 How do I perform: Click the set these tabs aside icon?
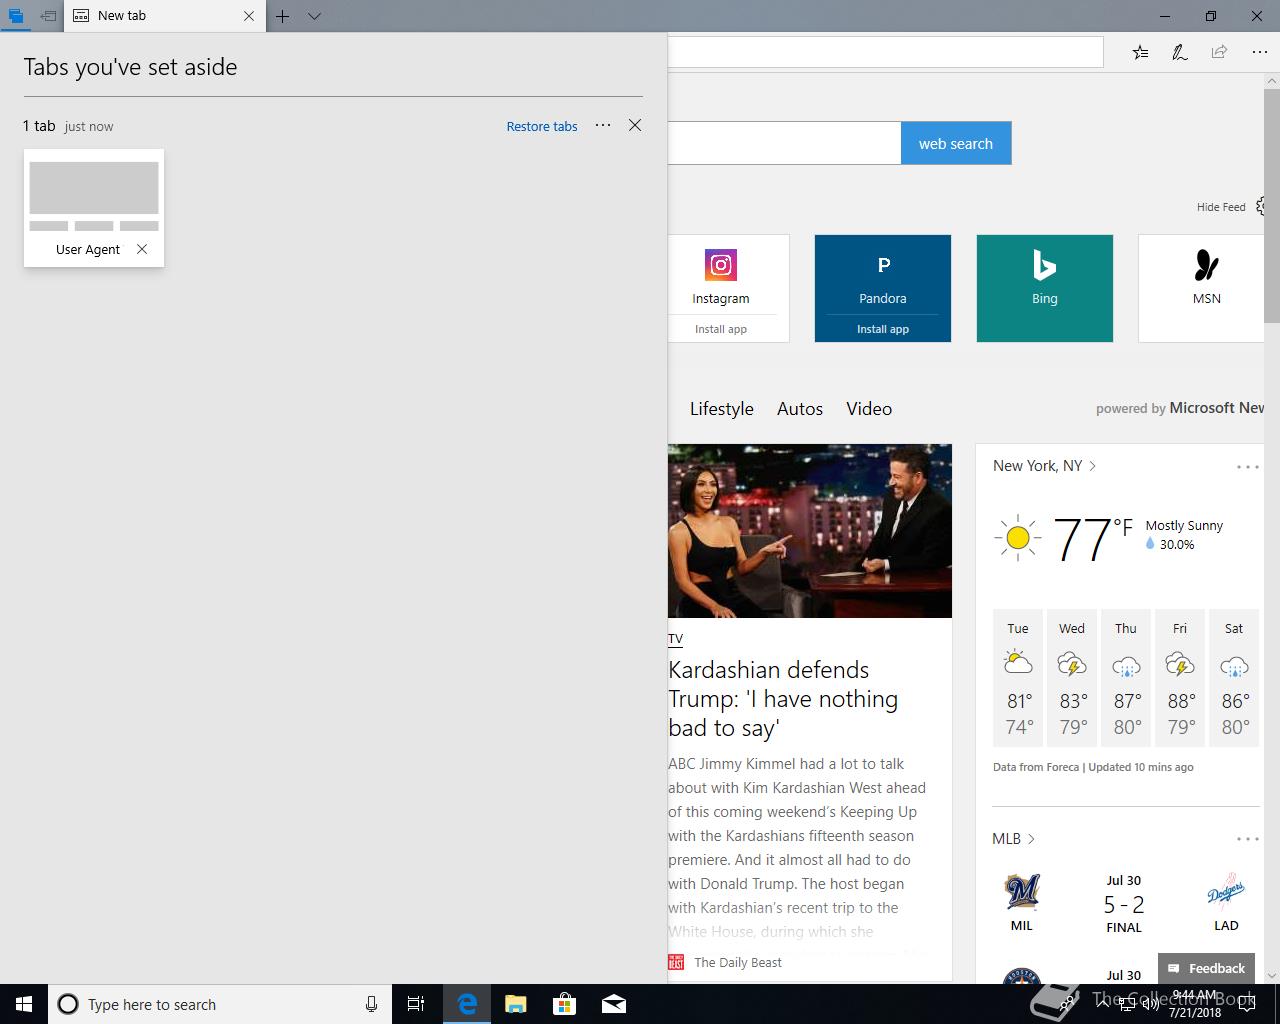point(48,16)
